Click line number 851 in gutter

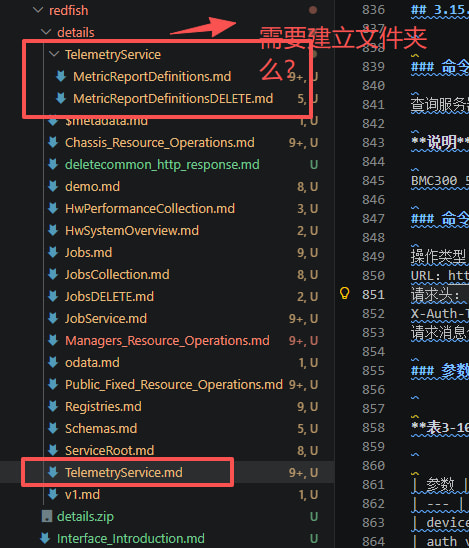373,295
